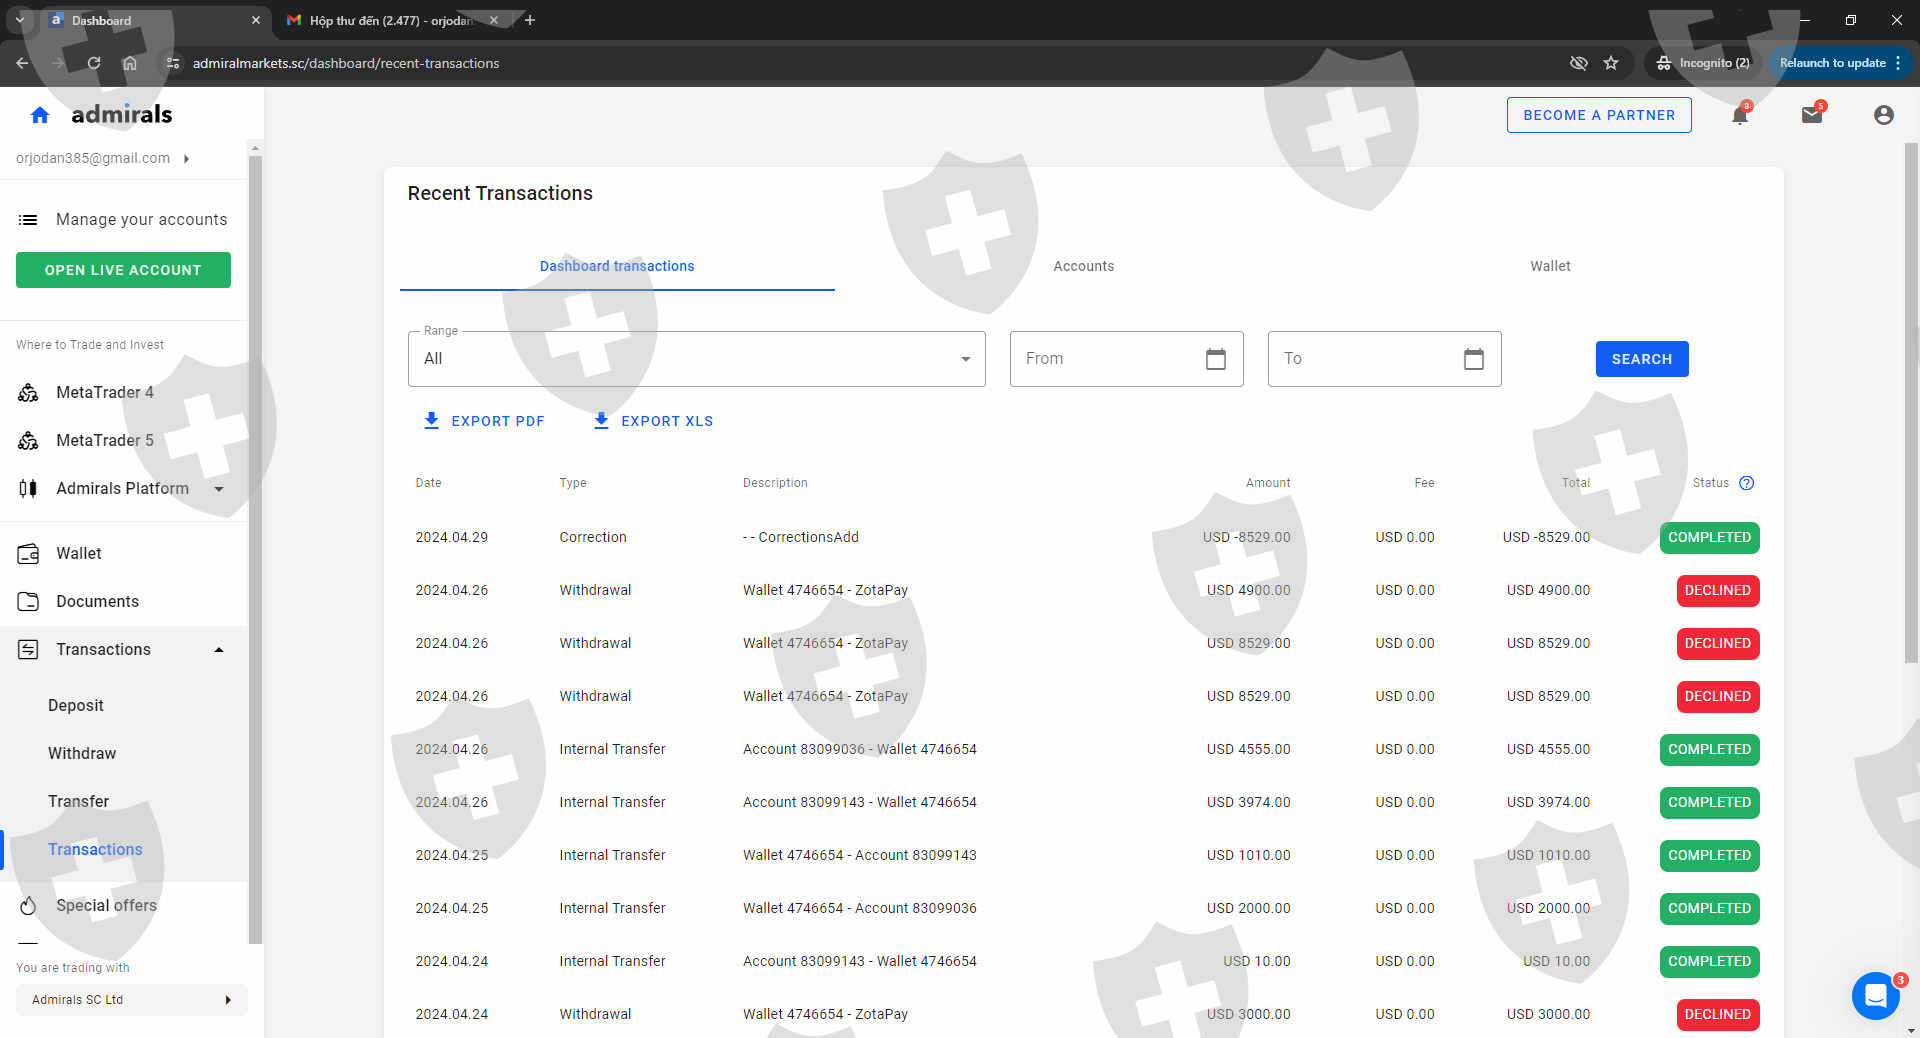Switch to the Accounts tab
This screenshot has height=1038, width=1920.
[1083, 266]
